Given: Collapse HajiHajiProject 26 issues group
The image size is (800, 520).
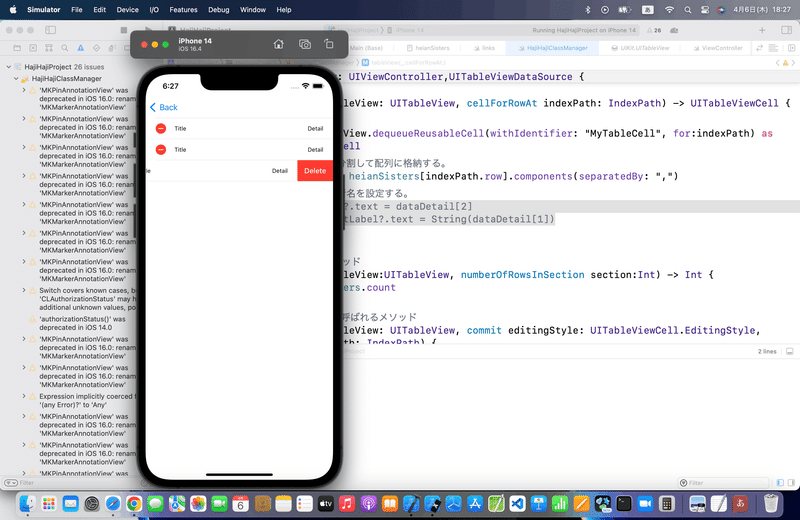Looking at the screenshot, I should click(9, 67).
